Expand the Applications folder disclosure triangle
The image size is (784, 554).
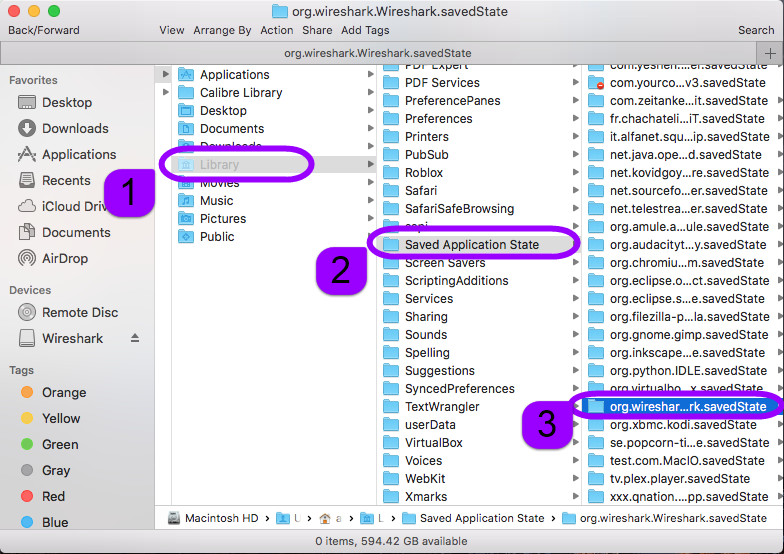click(165, 75)
